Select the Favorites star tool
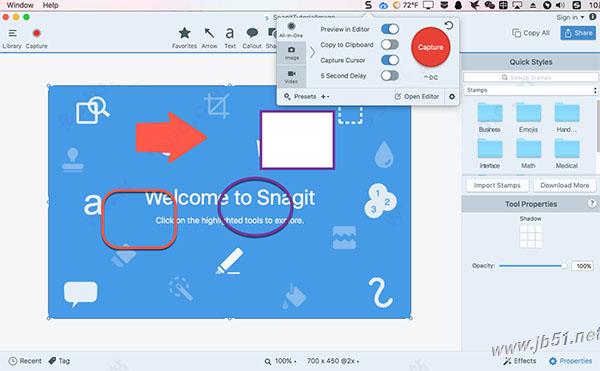Image resolution: width=600 pixels, height=371 pixels. 184,37
